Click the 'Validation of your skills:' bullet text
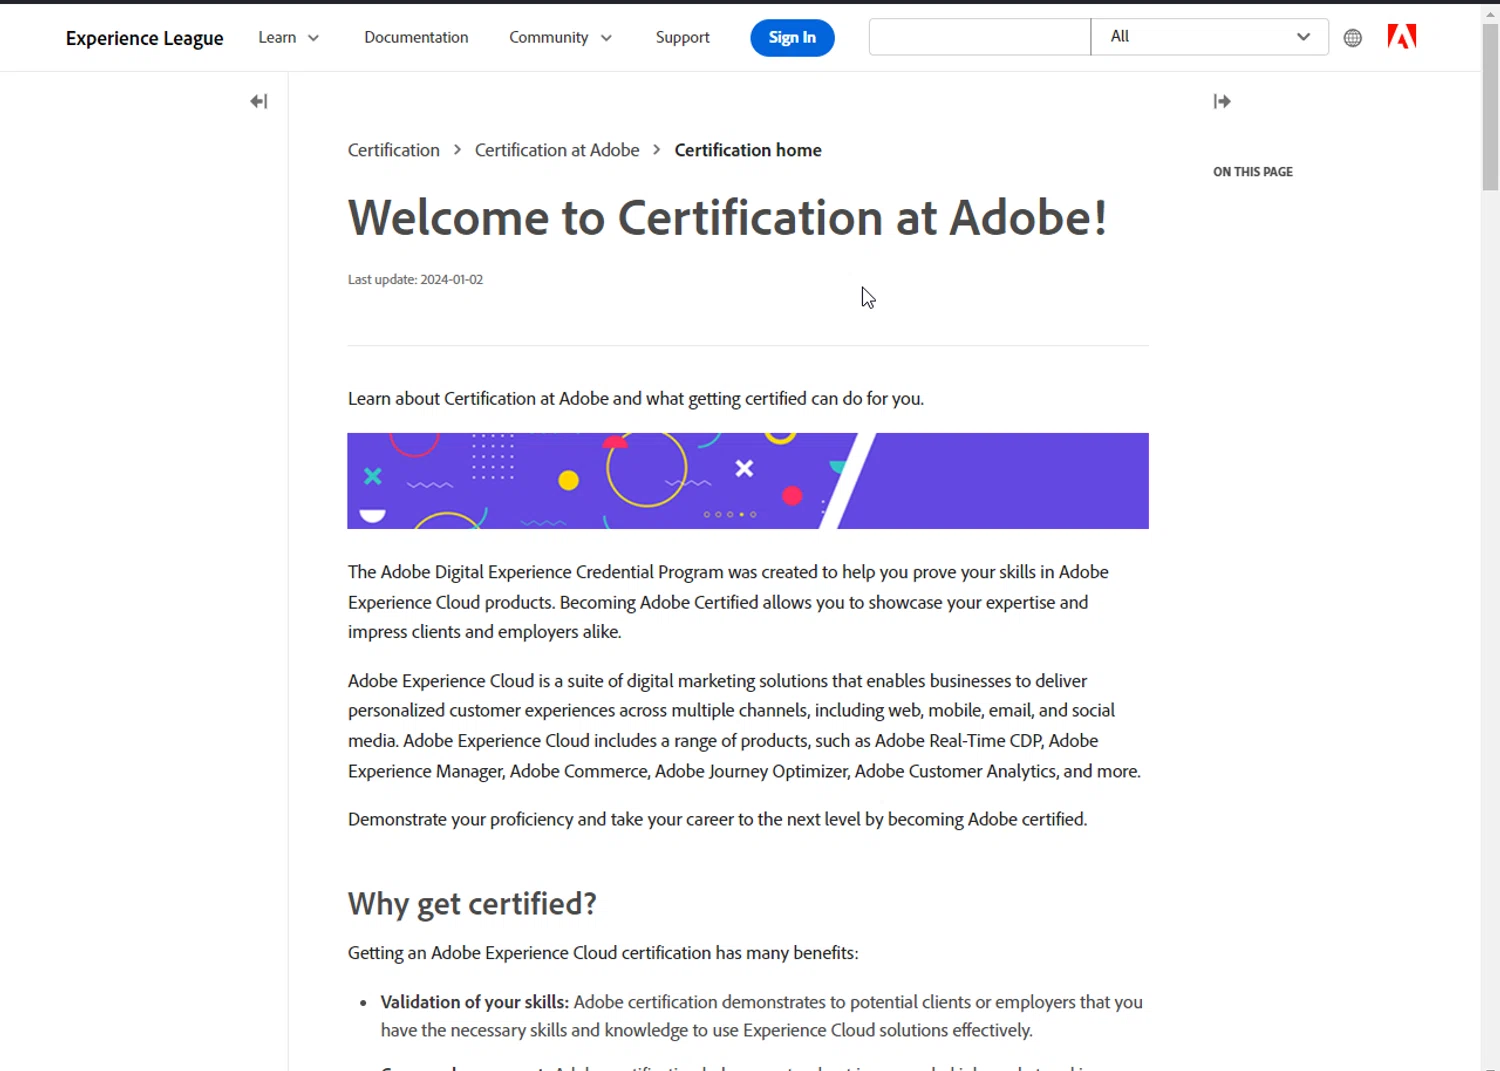This screenshot has height=1071, width=1500. point(474,1002)
